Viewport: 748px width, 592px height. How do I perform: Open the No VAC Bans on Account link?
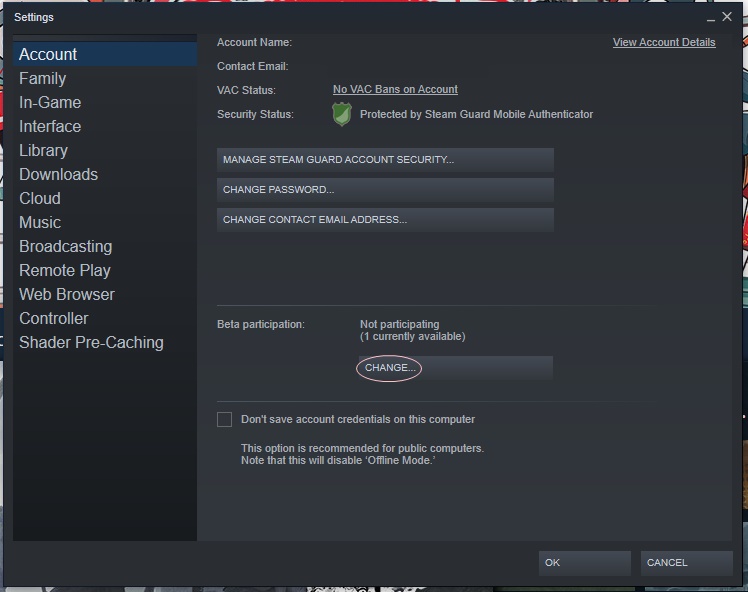click(x=395, y=89)
